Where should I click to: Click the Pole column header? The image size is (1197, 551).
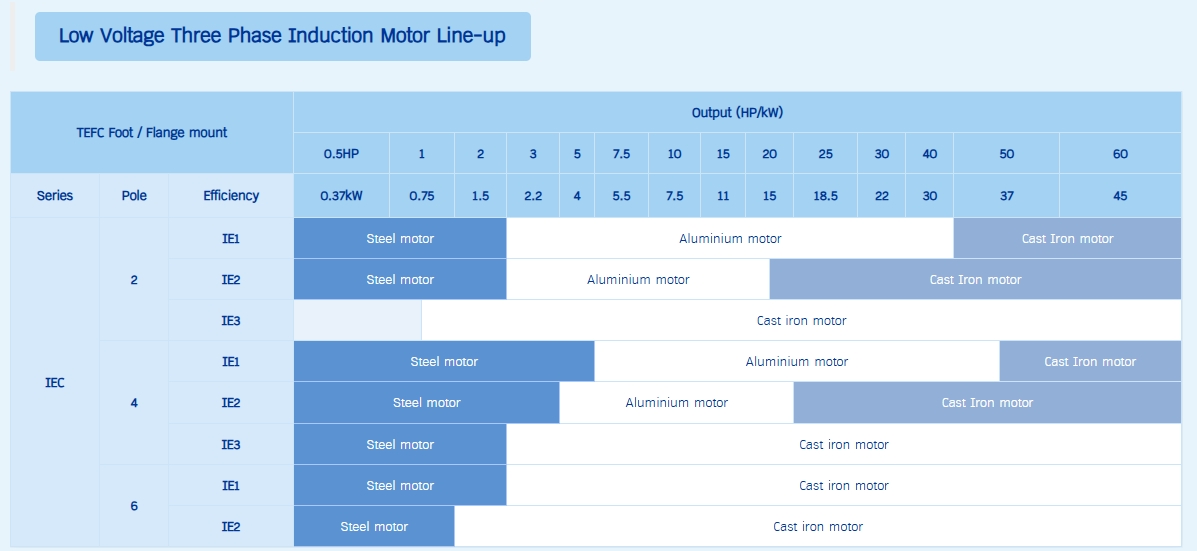(x=134, y=196)
